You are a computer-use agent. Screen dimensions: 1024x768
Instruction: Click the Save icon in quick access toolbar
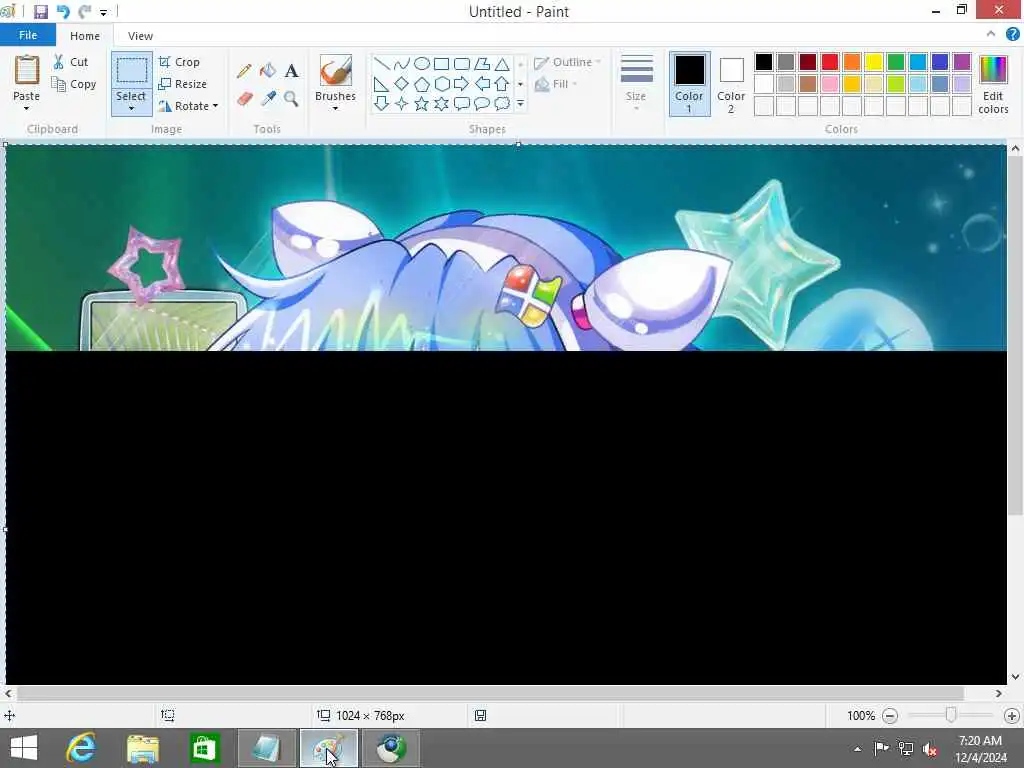pyautogui.click(x=41, y=12)
